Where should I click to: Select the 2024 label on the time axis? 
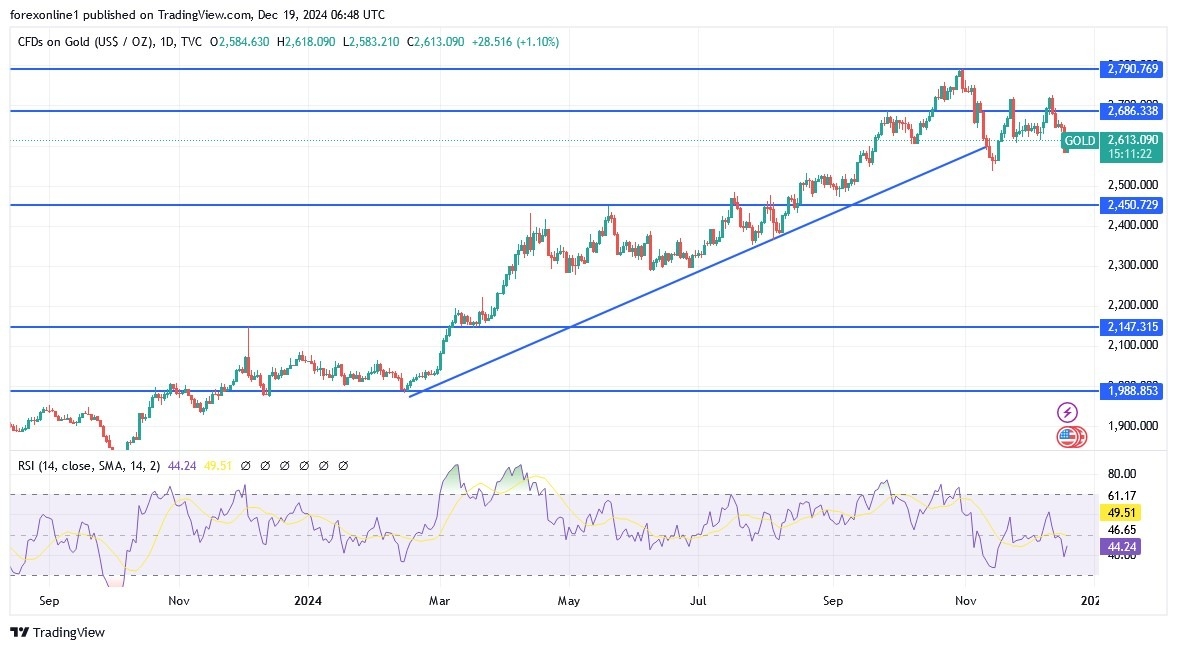tap(307, 601)
